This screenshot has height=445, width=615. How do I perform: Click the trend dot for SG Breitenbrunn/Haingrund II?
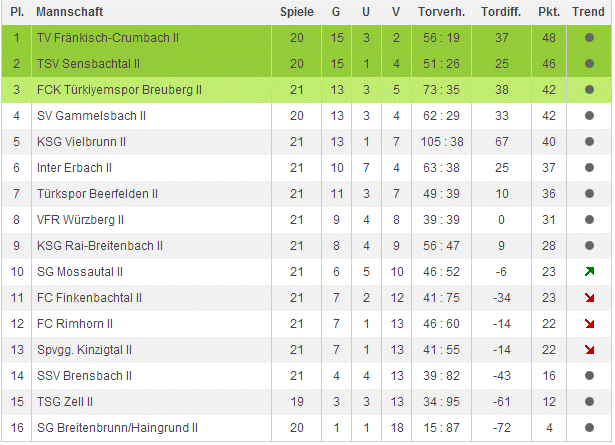(589, 427)
